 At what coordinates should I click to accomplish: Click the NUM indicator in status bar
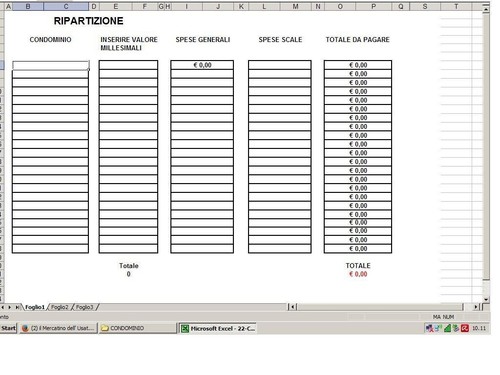coord(448,317)
